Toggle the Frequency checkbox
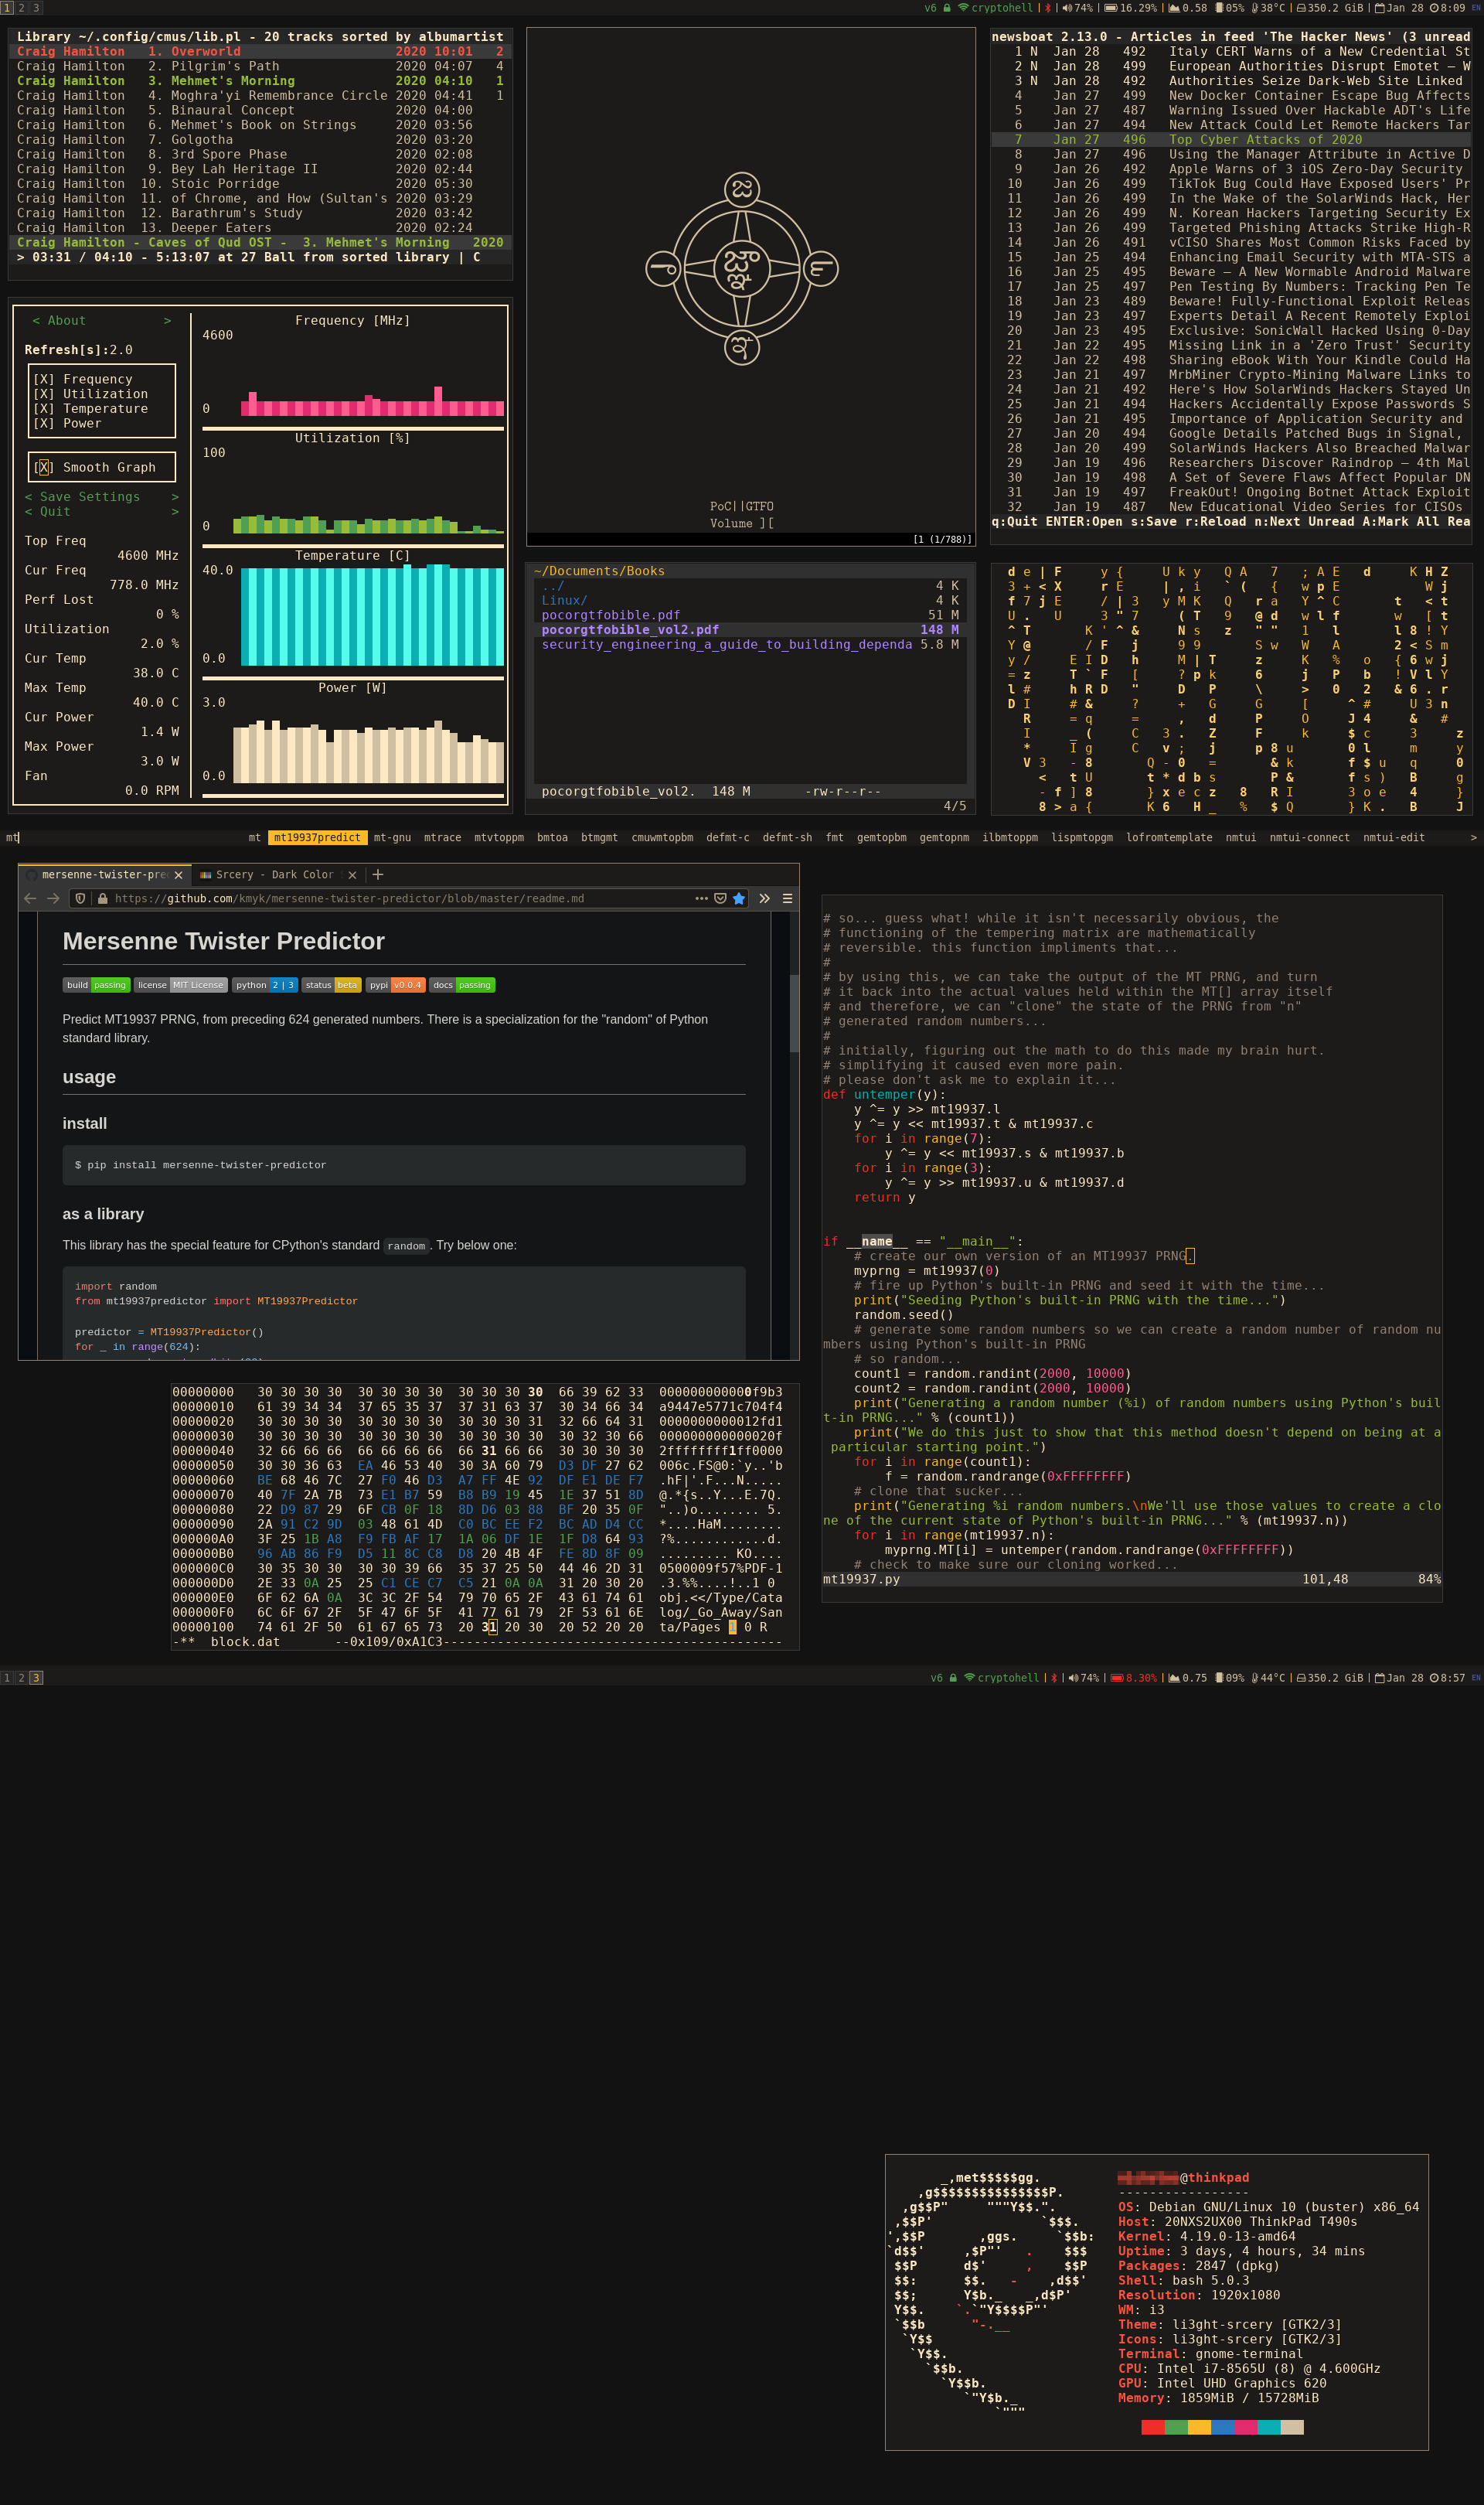The height and width of the screenshot is (2505, 1484). click(x=44, y=379)
